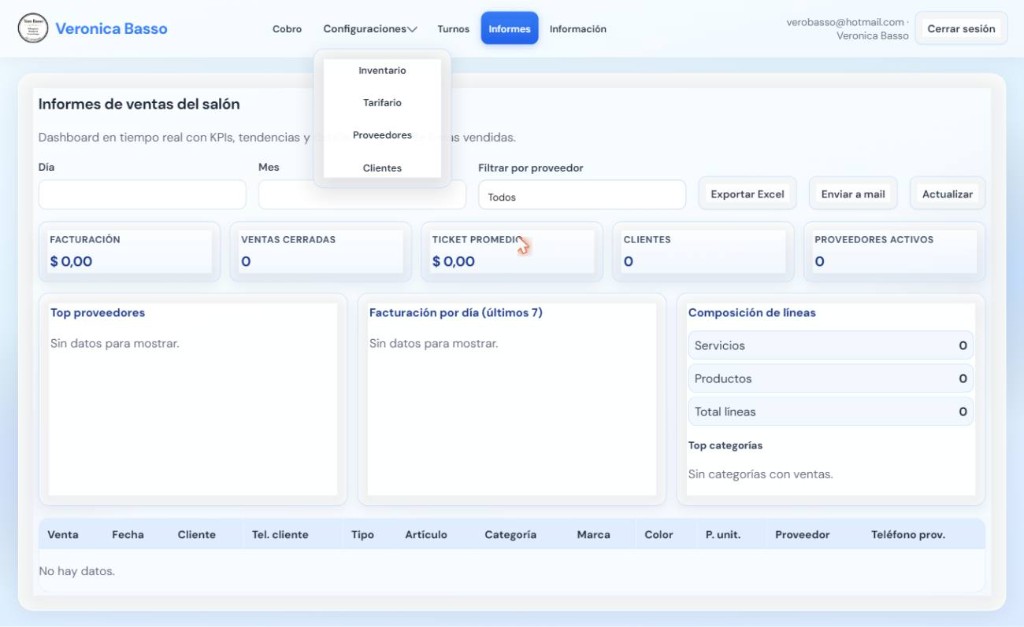Click the salon logo icon beside Veronica Basso
The width and height of the screenshot is (1024, 627).
(x=33, y=29)
